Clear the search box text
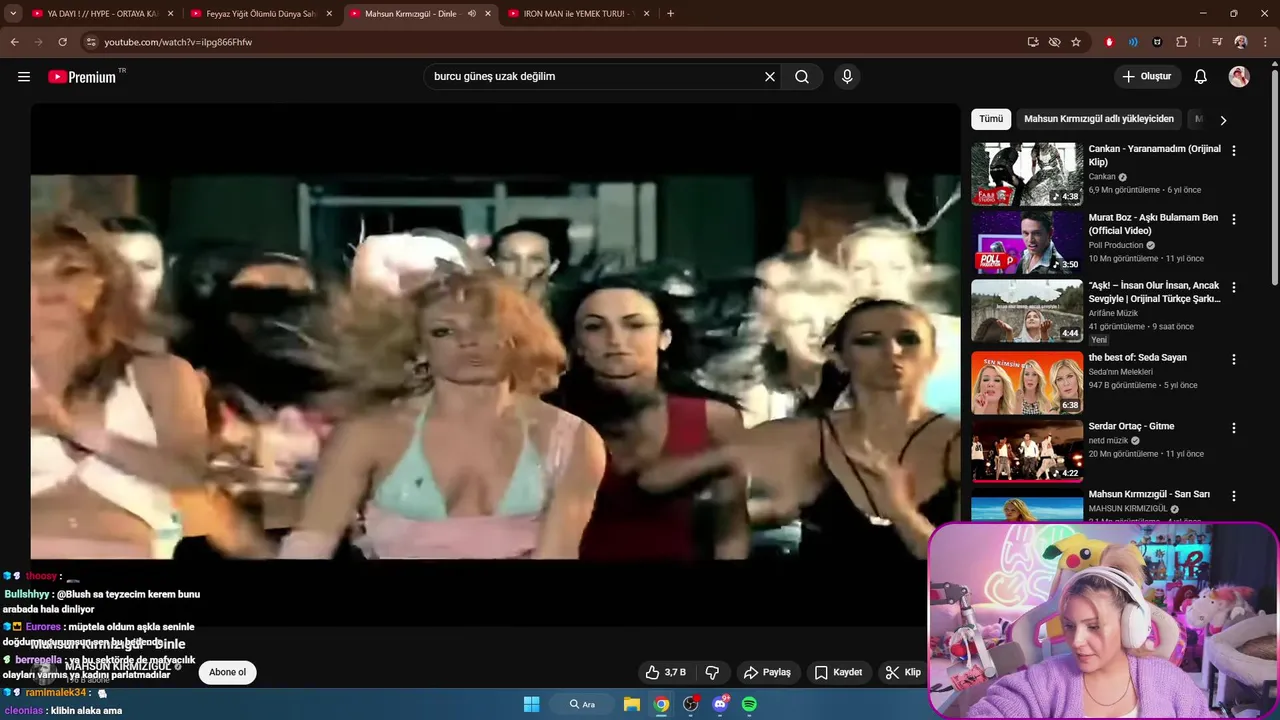The image size is (1280, 720). tap(770, 77)
